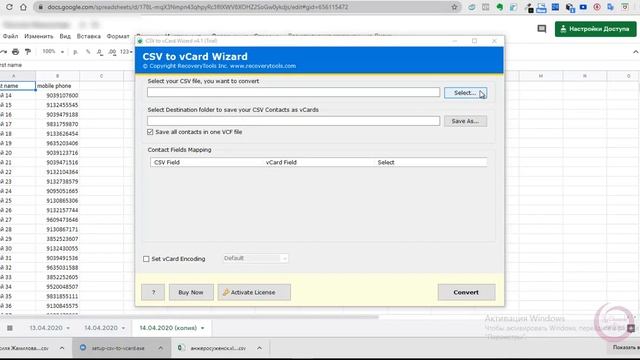640x360 pixels.
Task: Click the horizontal scrollbar in Sheets
Action: point(190,317)
